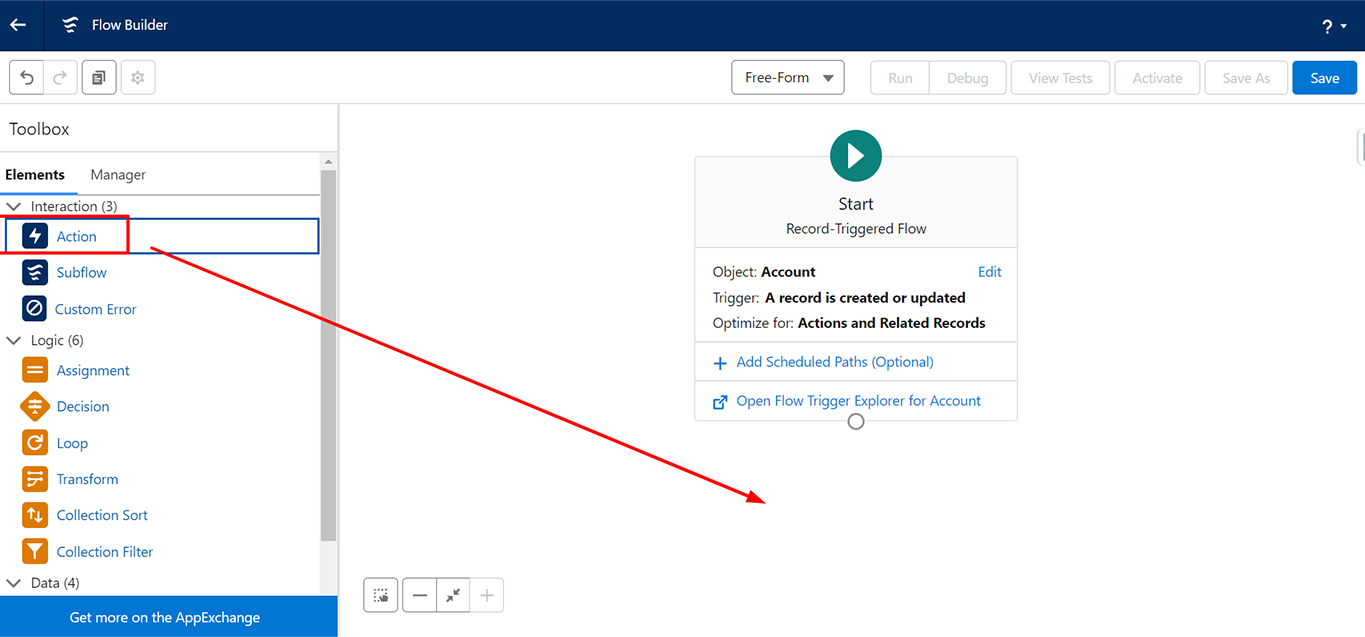Screen dimensions: 1365x637
Task: Click the plus icon beside Add Scheduled Paths
Action: click(720, 363)
